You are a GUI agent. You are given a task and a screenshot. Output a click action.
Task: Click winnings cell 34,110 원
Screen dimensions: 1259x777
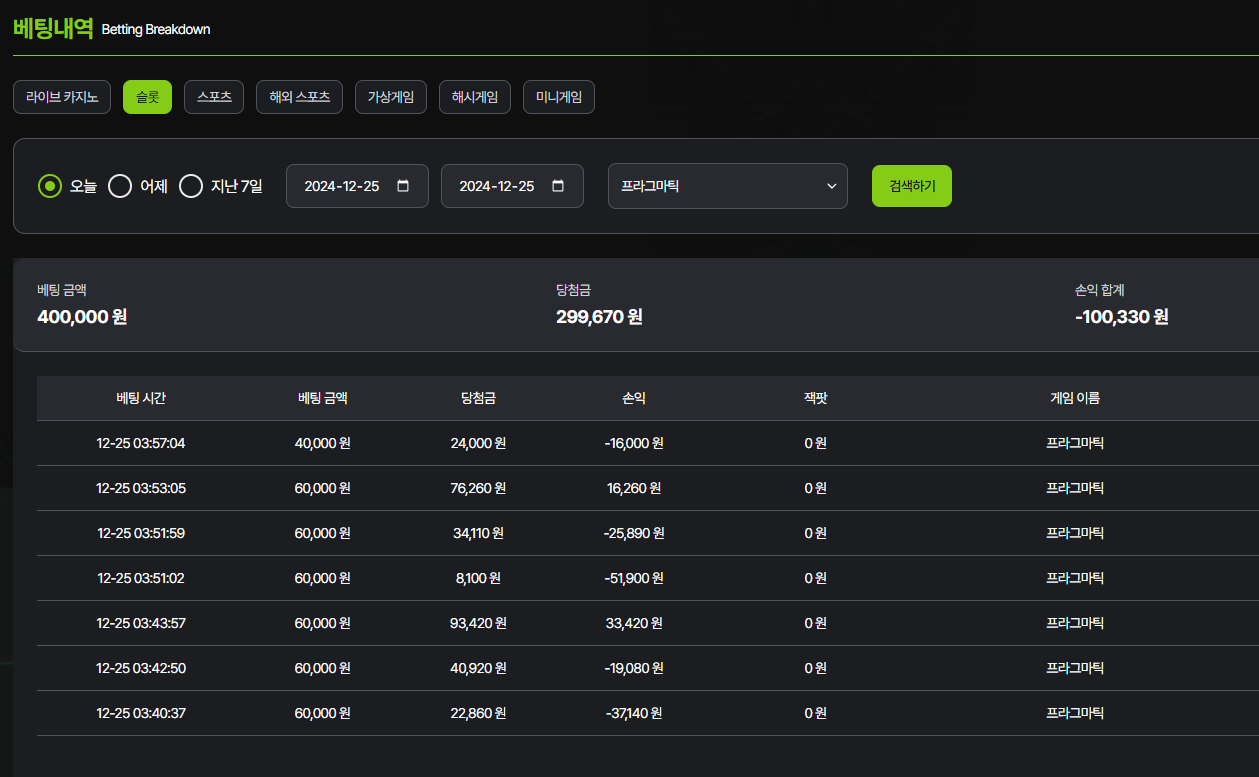coord(478,533)
